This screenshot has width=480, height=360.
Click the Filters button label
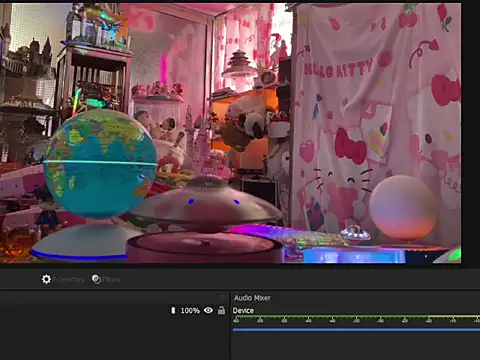pyautogui.click(x=111, y=280)
